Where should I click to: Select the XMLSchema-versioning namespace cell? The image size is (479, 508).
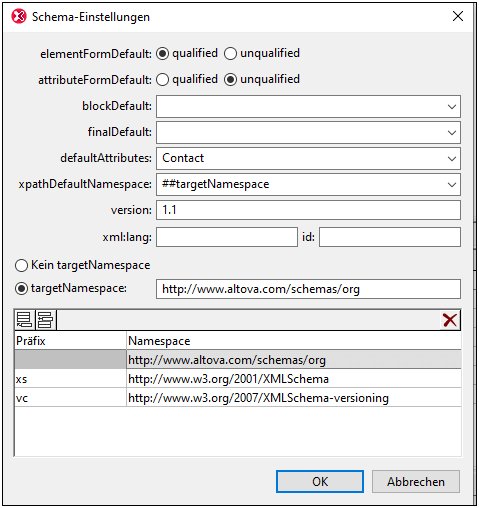[x=294, y=397]
